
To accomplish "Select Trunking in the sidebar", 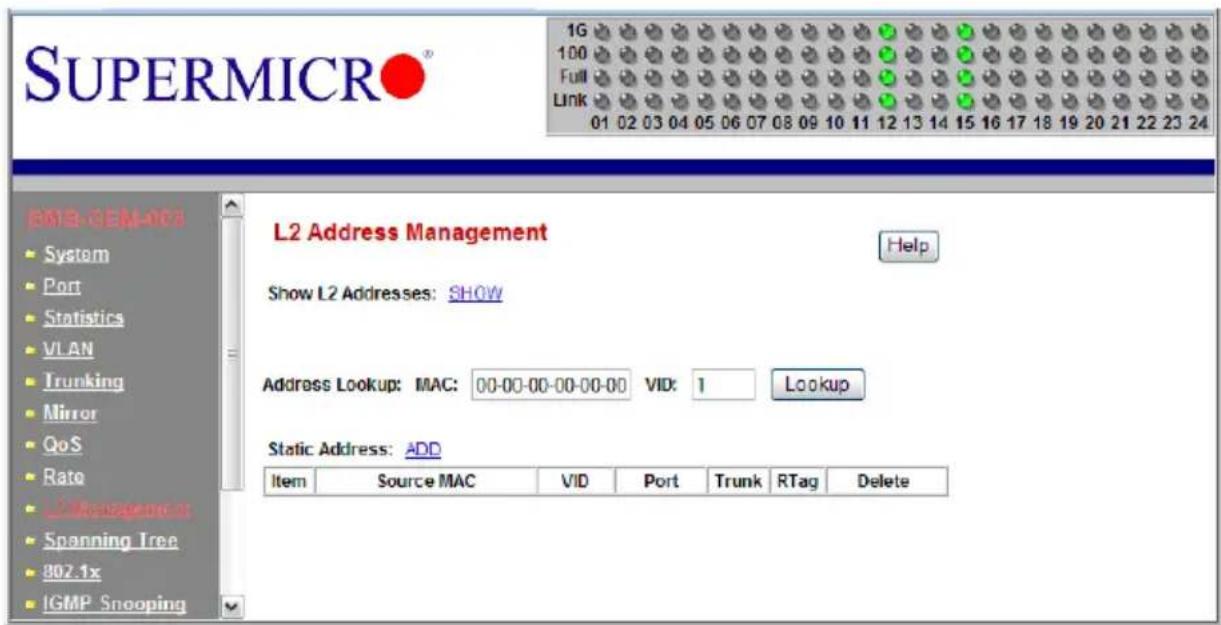I will pos(83,381).
